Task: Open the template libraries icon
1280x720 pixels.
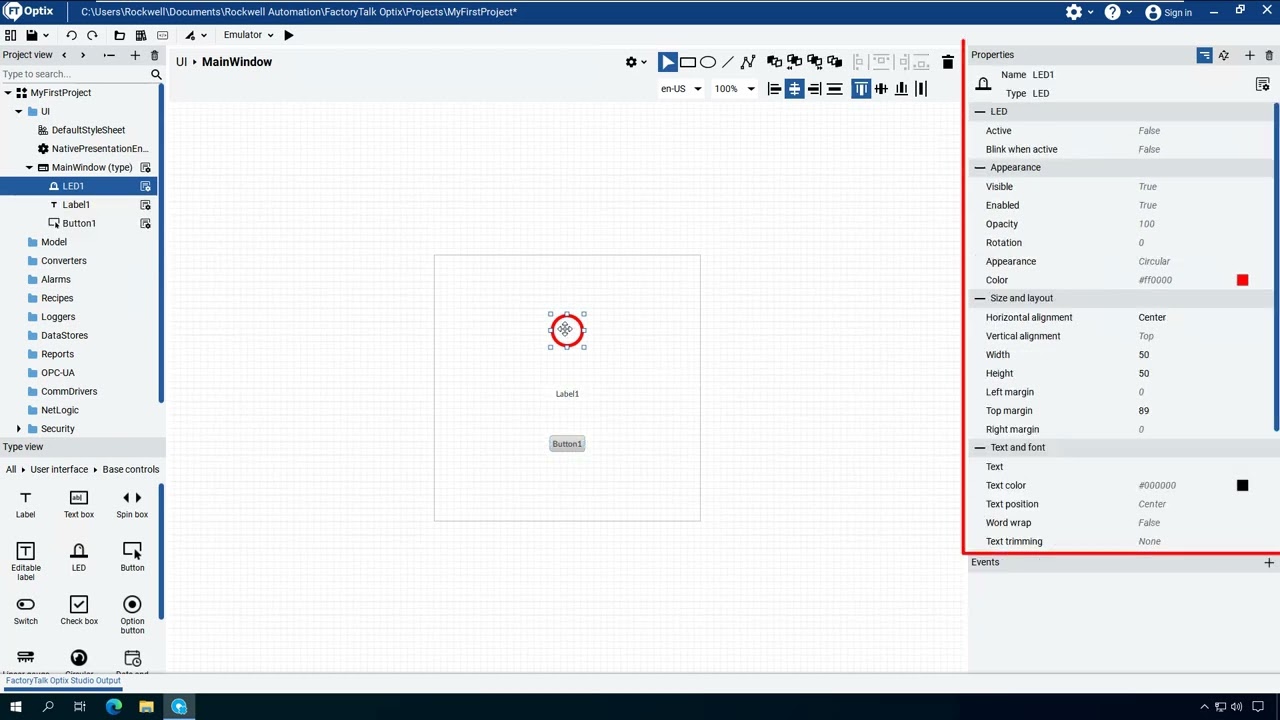Action: (x=141, y=35)
